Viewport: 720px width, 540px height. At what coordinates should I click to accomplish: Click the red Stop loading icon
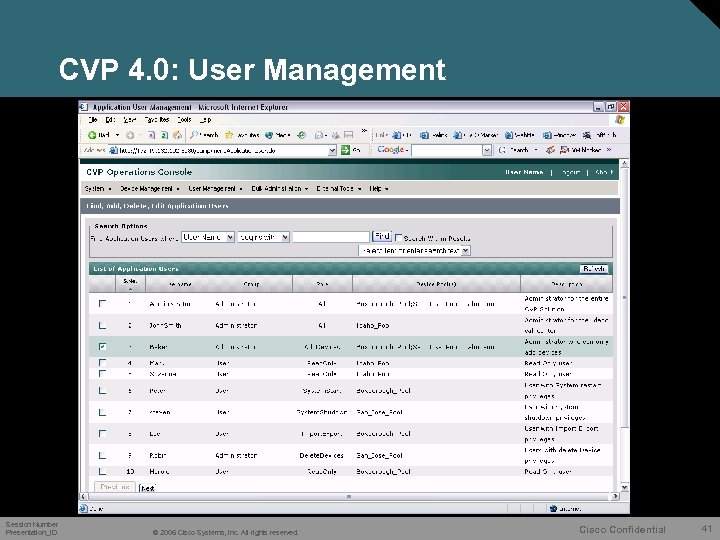tap(152, 135)
